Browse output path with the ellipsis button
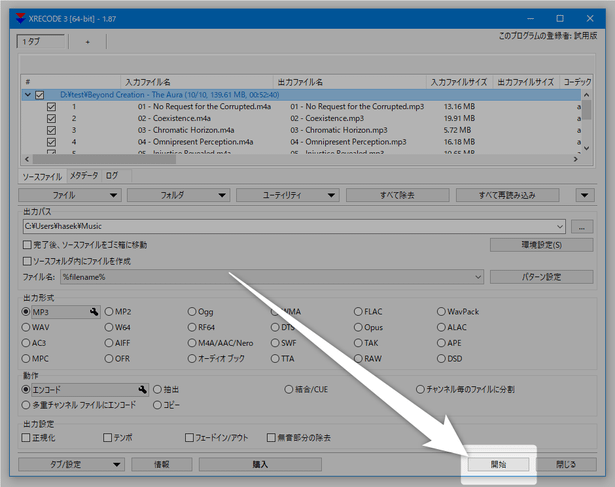615x487 pixels. (582, 227)
